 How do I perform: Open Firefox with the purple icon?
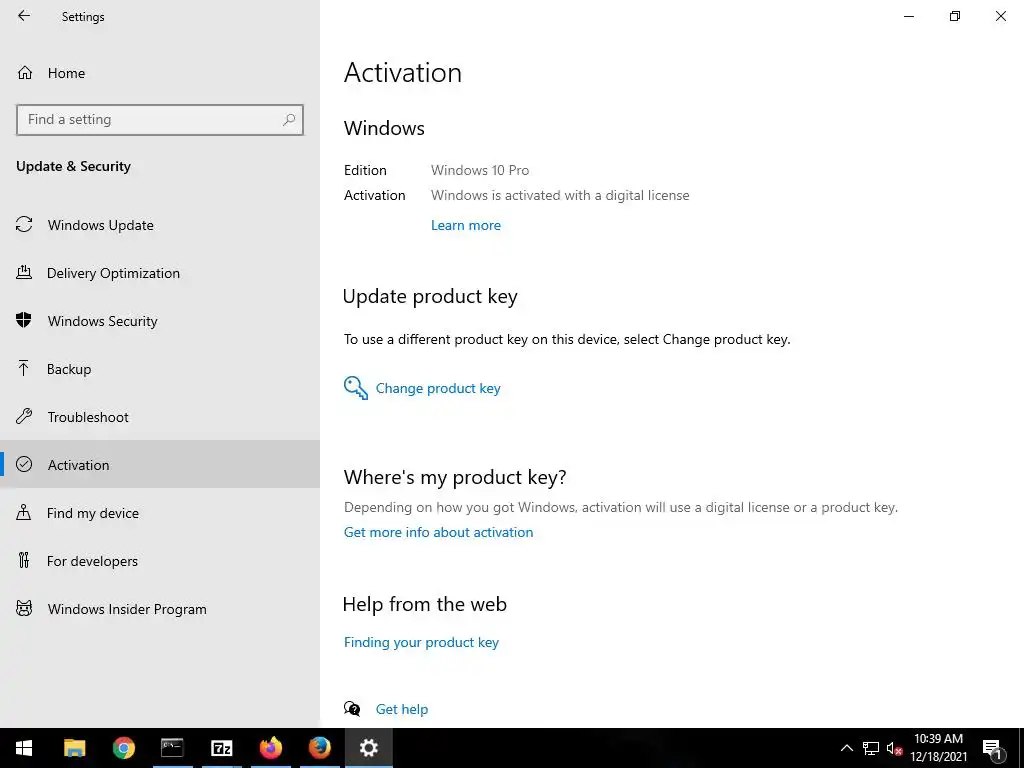pos(270,748)
